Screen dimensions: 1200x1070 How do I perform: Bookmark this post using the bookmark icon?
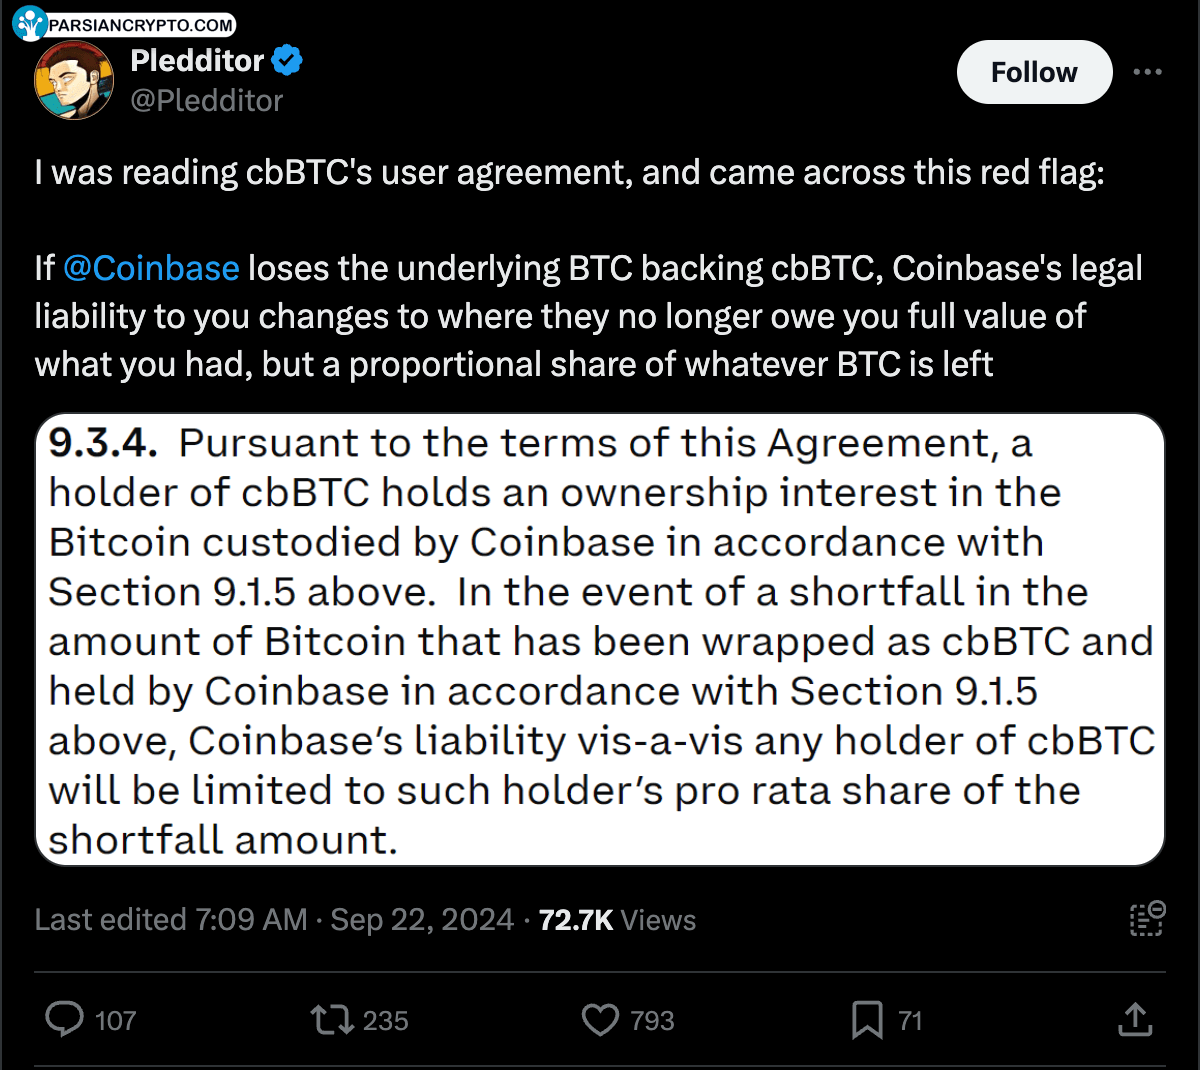(866, 1020)
